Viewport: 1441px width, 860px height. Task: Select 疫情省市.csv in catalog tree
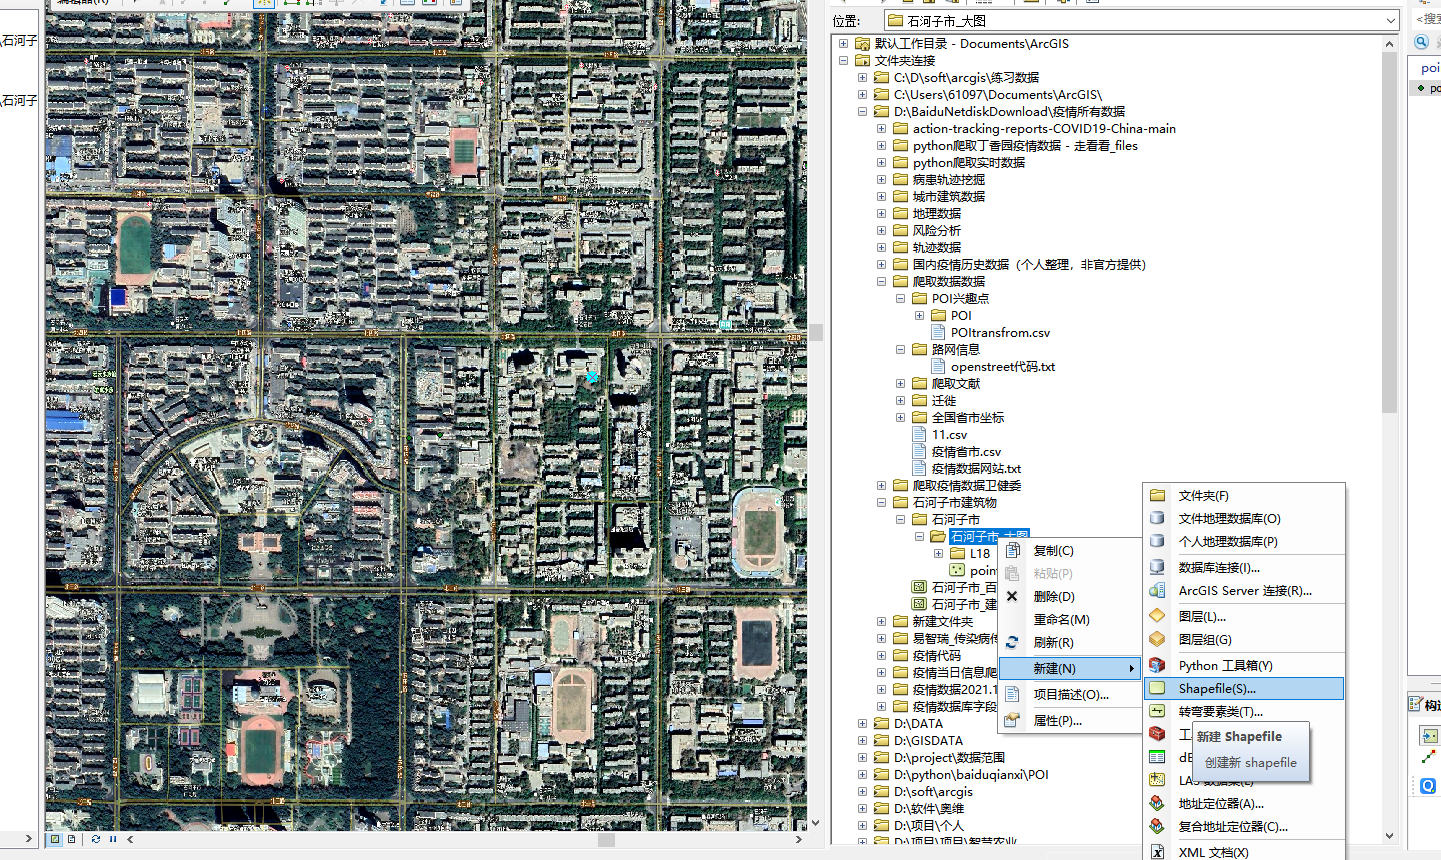[966, 451]
